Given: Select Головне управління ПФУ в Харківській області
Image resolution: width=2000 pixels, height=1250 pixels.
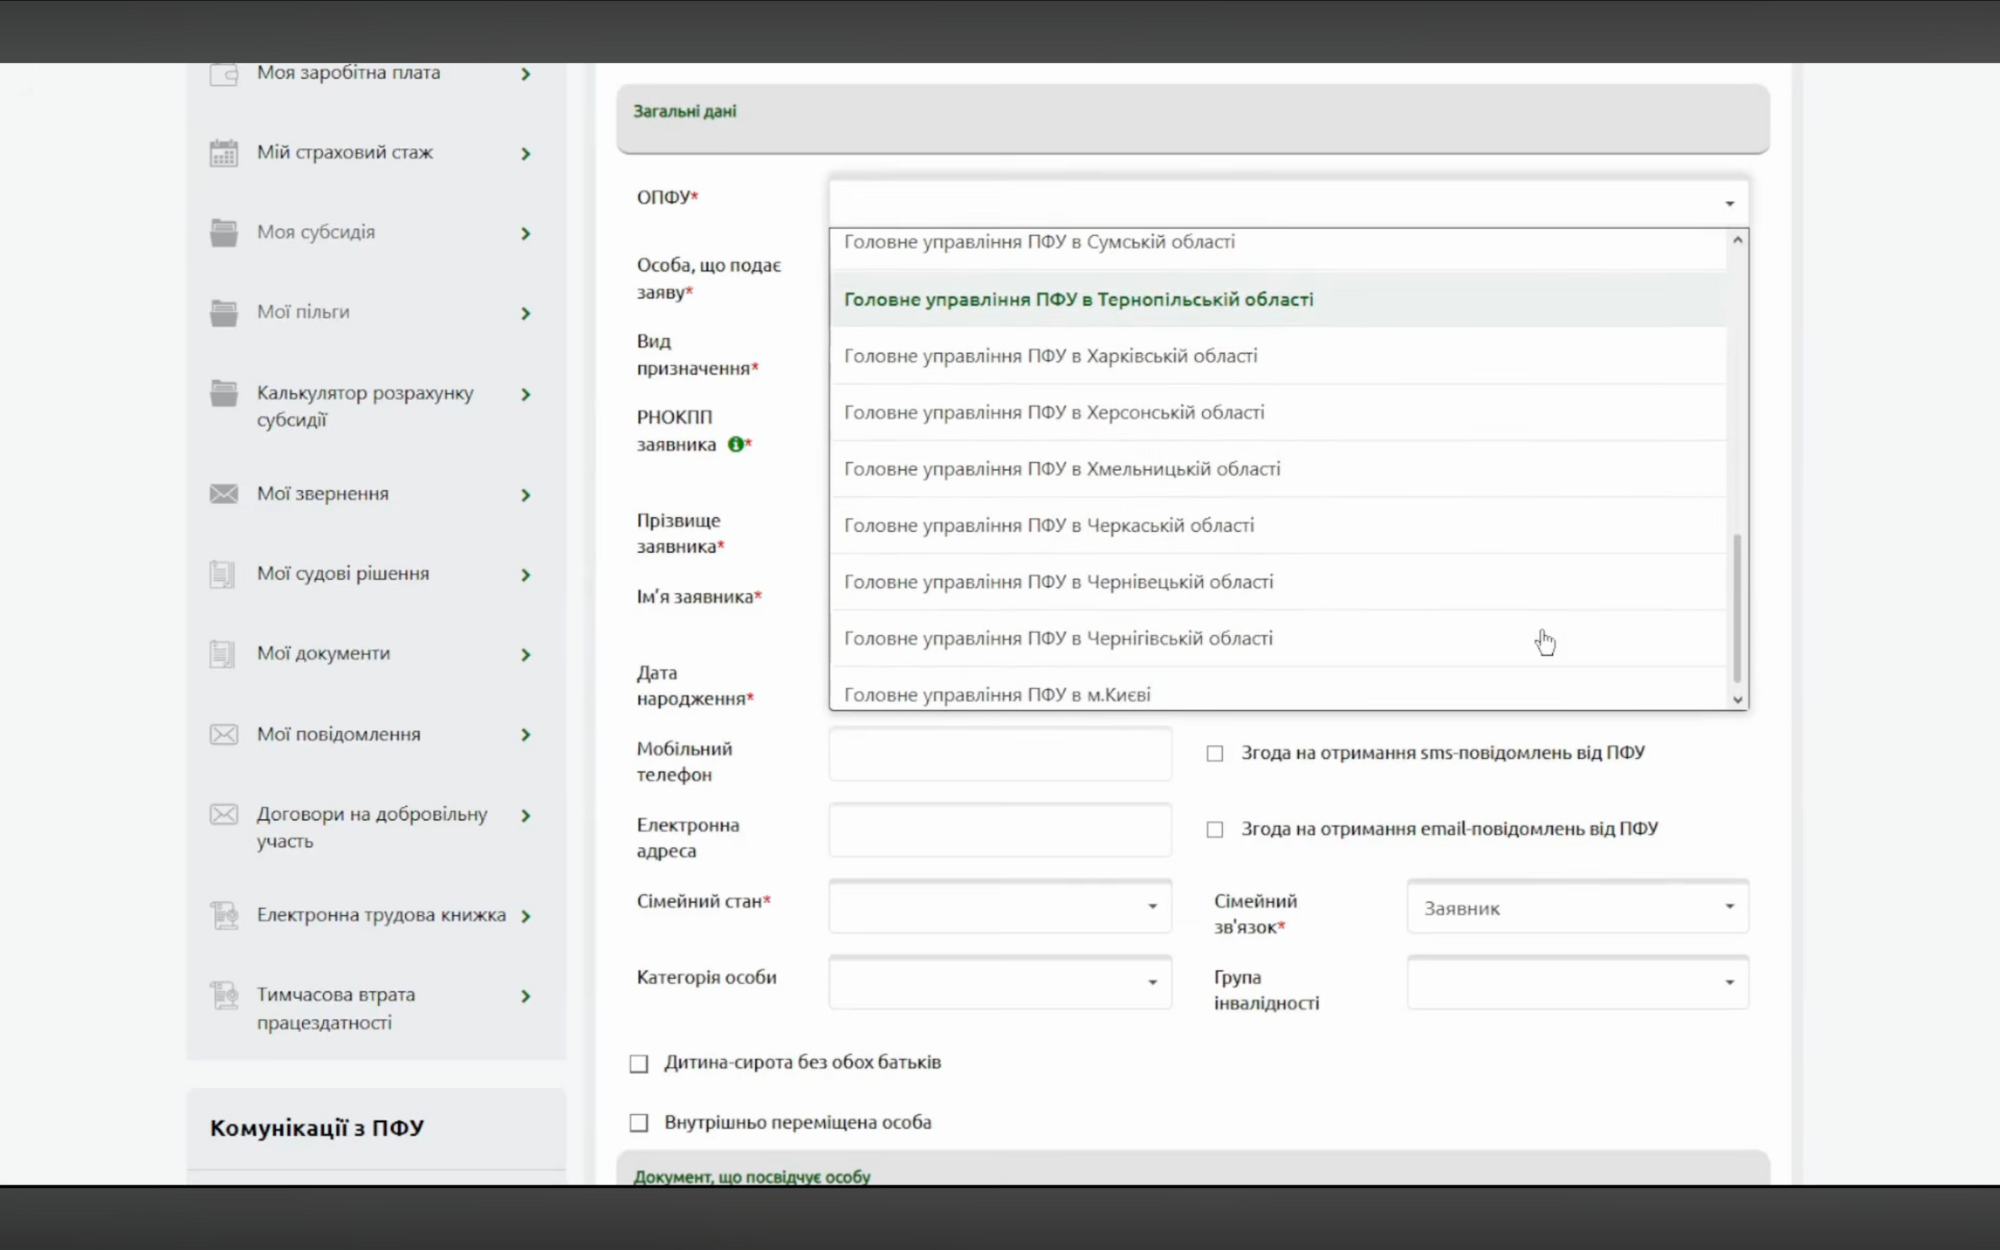Looking at the screenshot, I should (x=1050, y=356).
